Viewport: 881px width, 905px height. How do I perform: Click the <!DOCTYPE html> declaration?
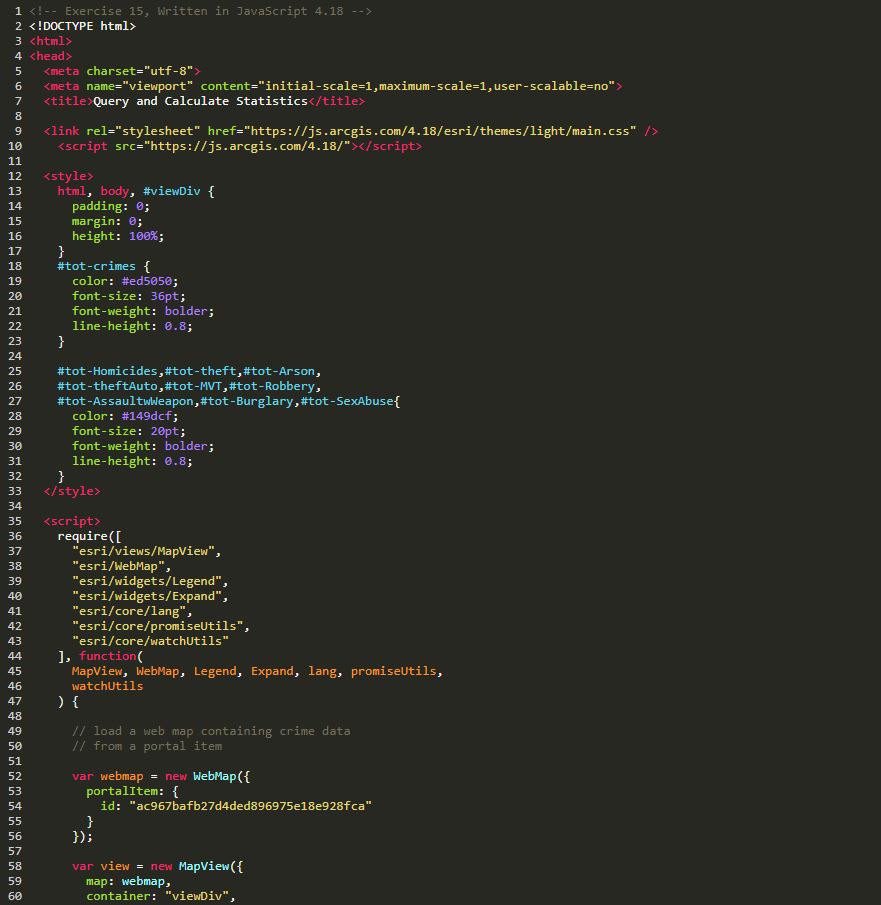[x=82, y=26]
